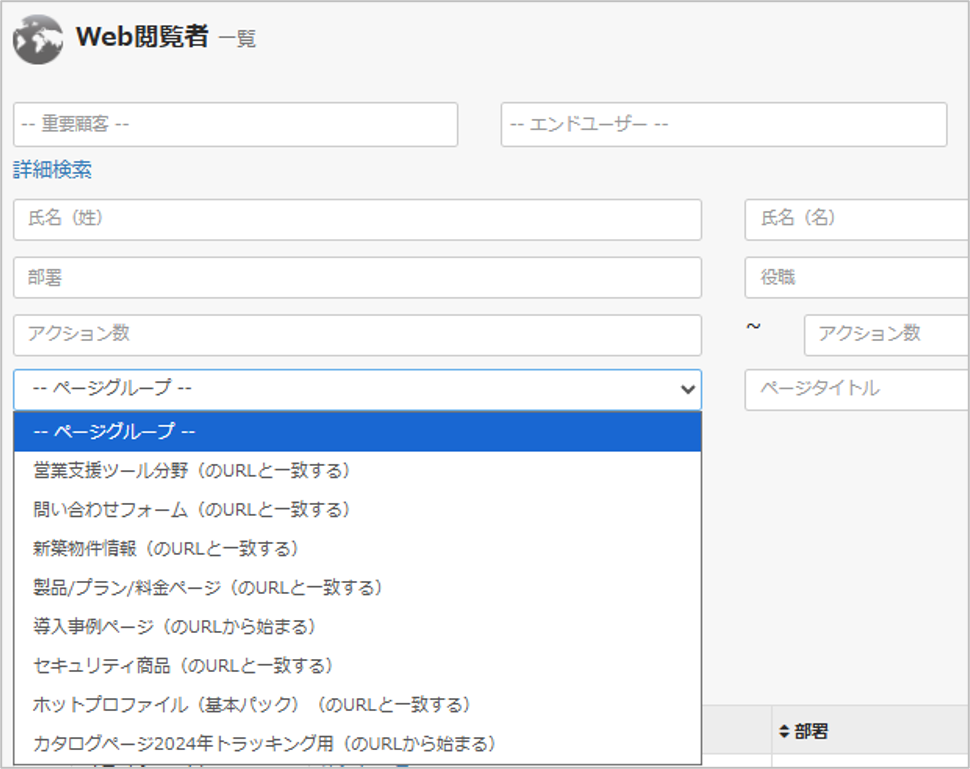
Task: Focus the ページタイトル input field
Action: [x=857, y=390]
